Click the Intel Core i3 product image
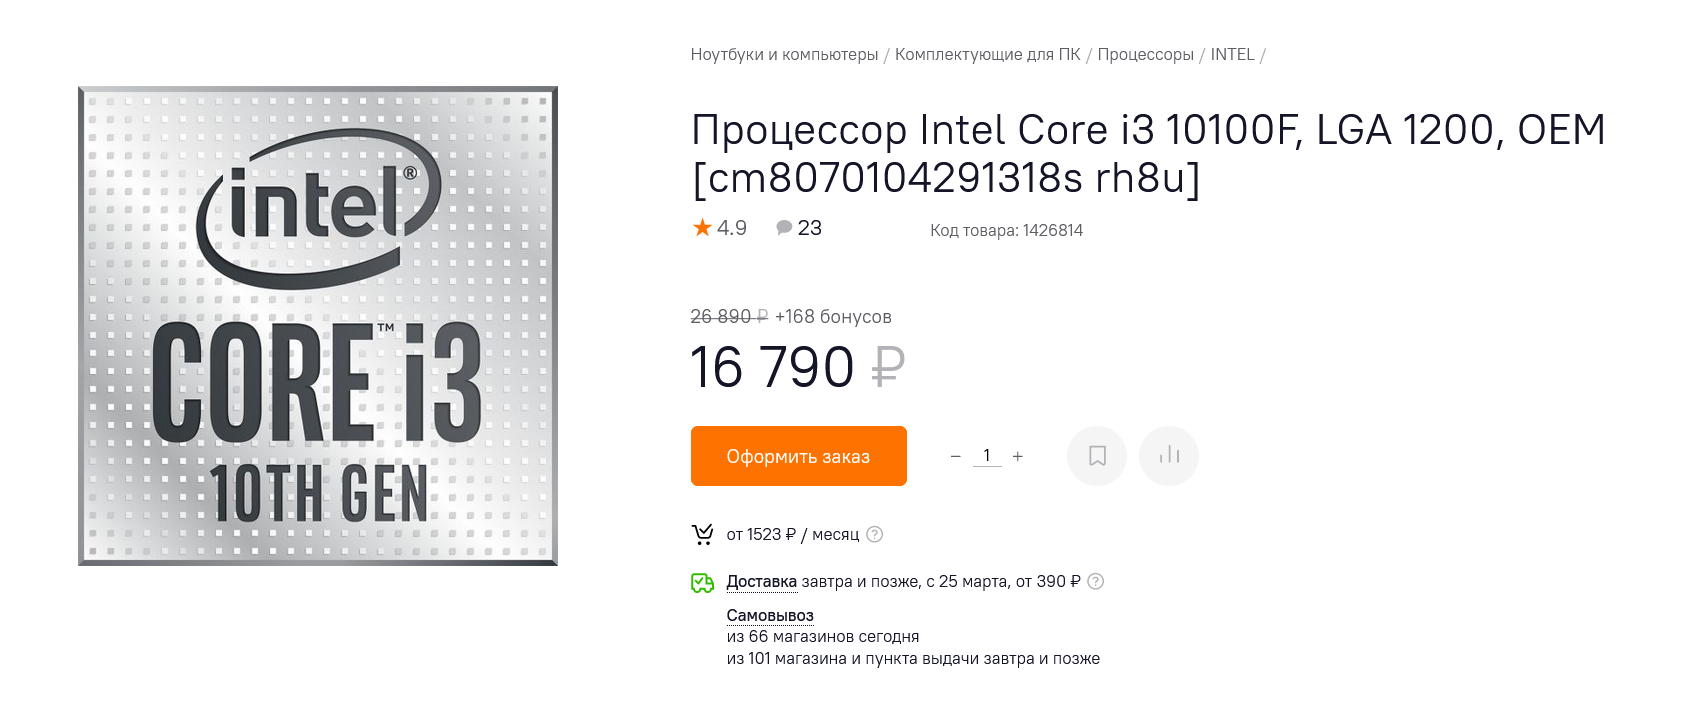 (318, 326)
